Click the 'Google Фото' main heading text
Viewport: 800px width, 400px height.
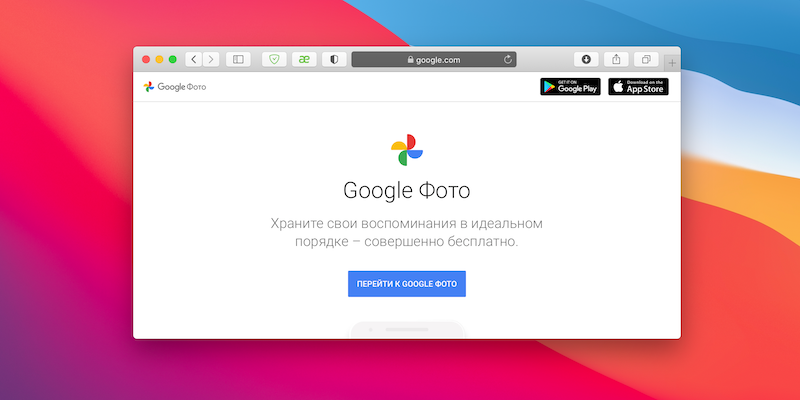pos(407,191)
